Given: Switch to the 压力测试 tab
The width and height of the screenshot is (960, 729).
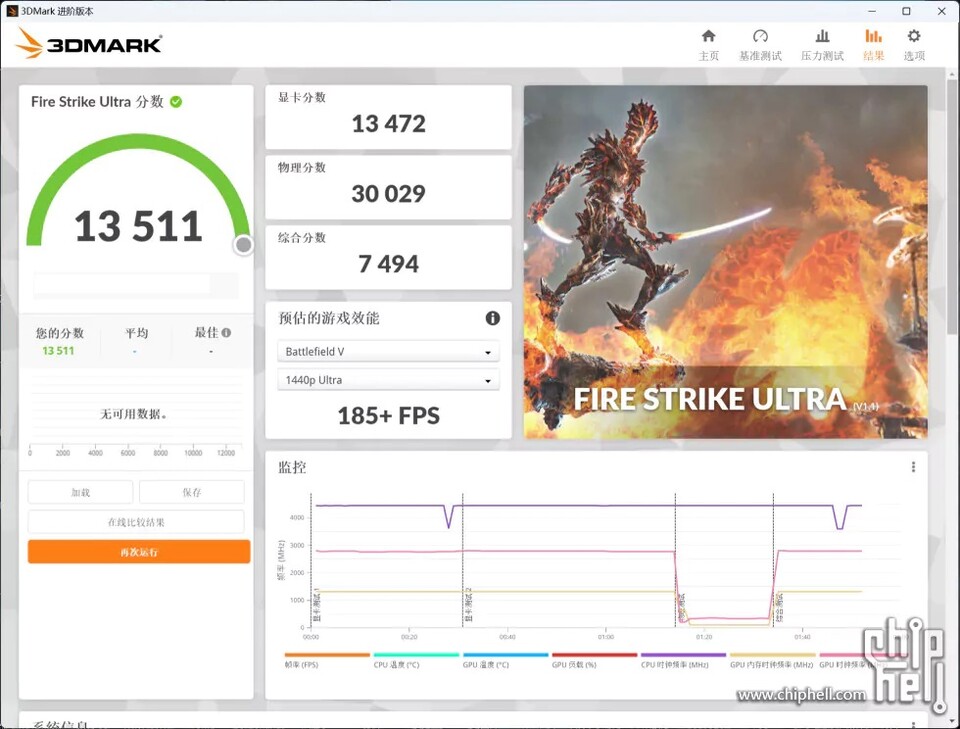Looking at the screenshot, I should pyautogui.click(x=822, y=45).
